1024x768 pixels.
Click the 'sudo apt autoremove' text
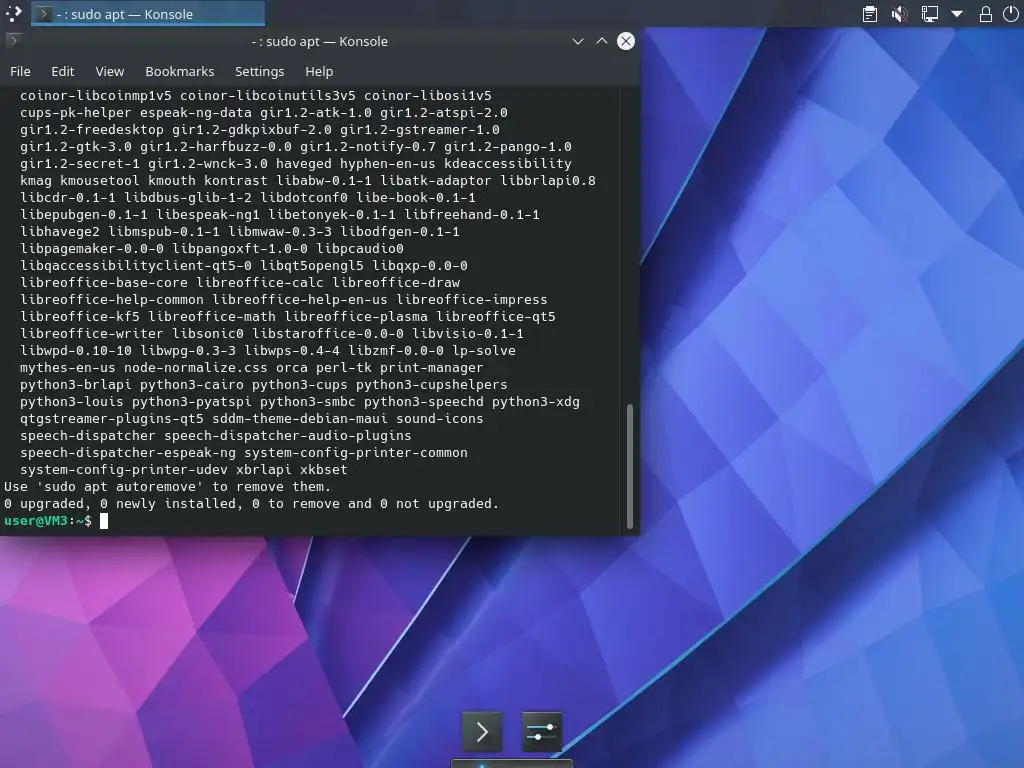120,487
